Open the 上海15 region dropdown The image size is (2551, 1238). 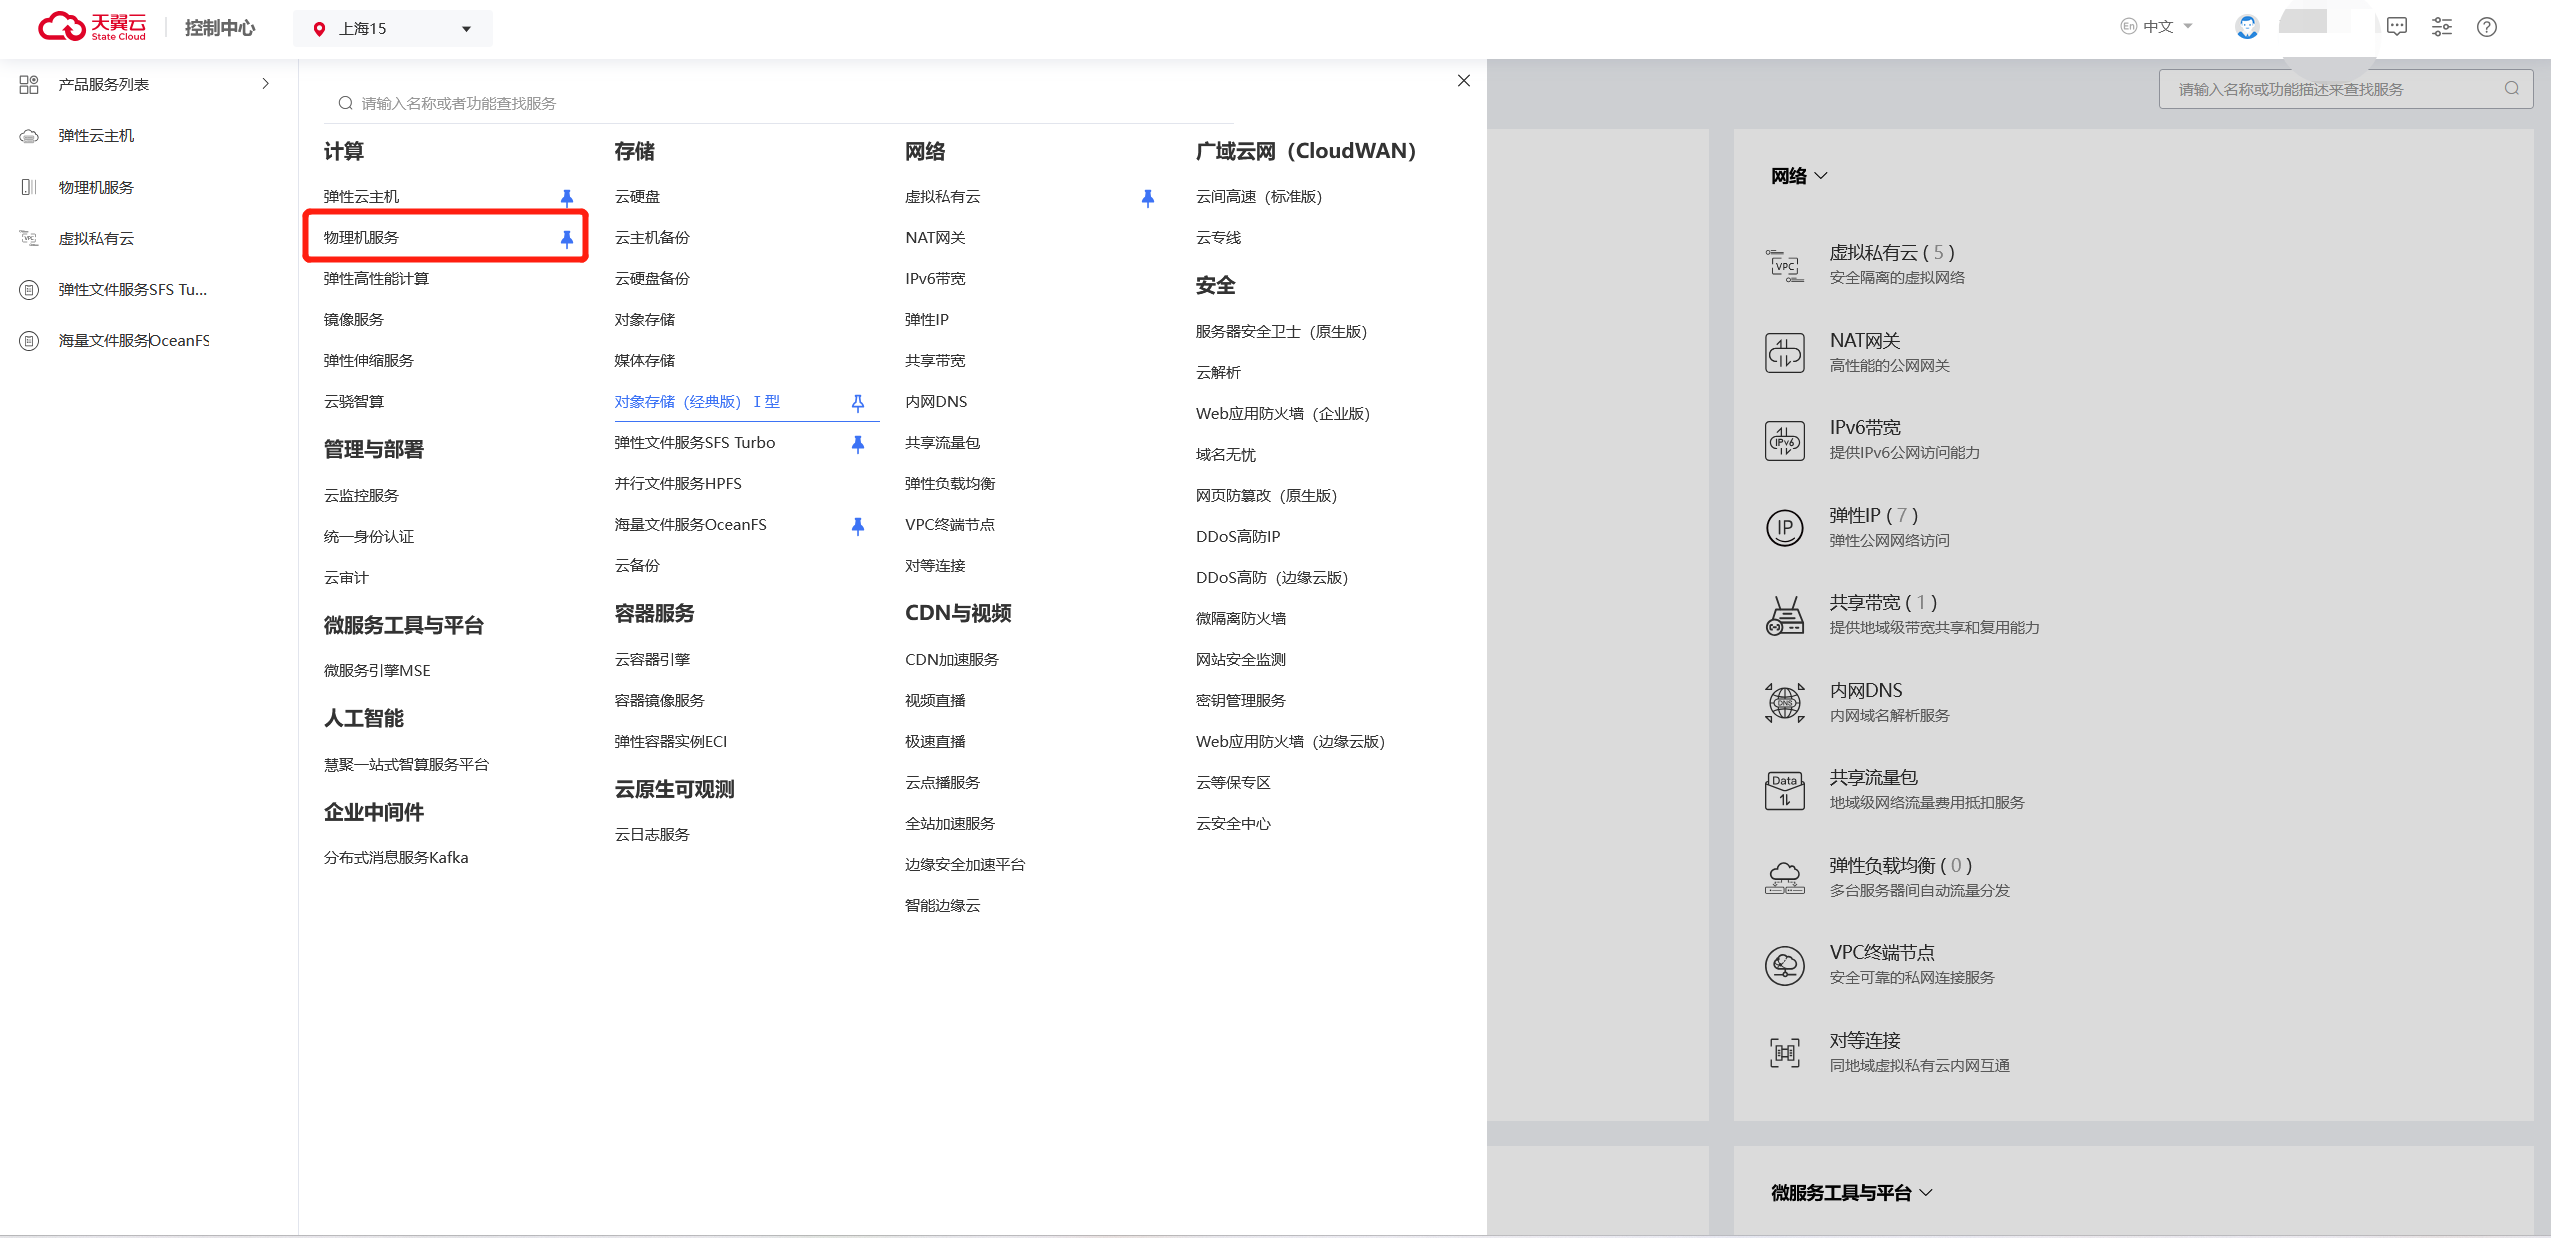pos(393,29)
